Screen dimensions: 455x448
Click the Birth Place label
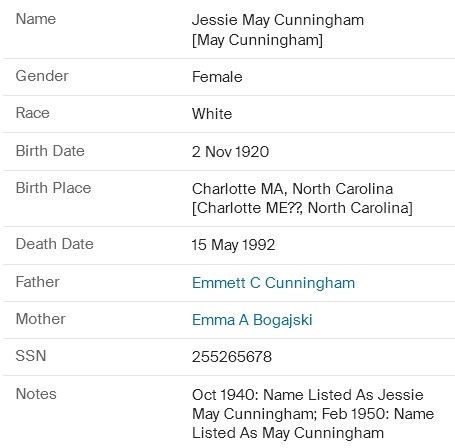(x=53, y=188)
